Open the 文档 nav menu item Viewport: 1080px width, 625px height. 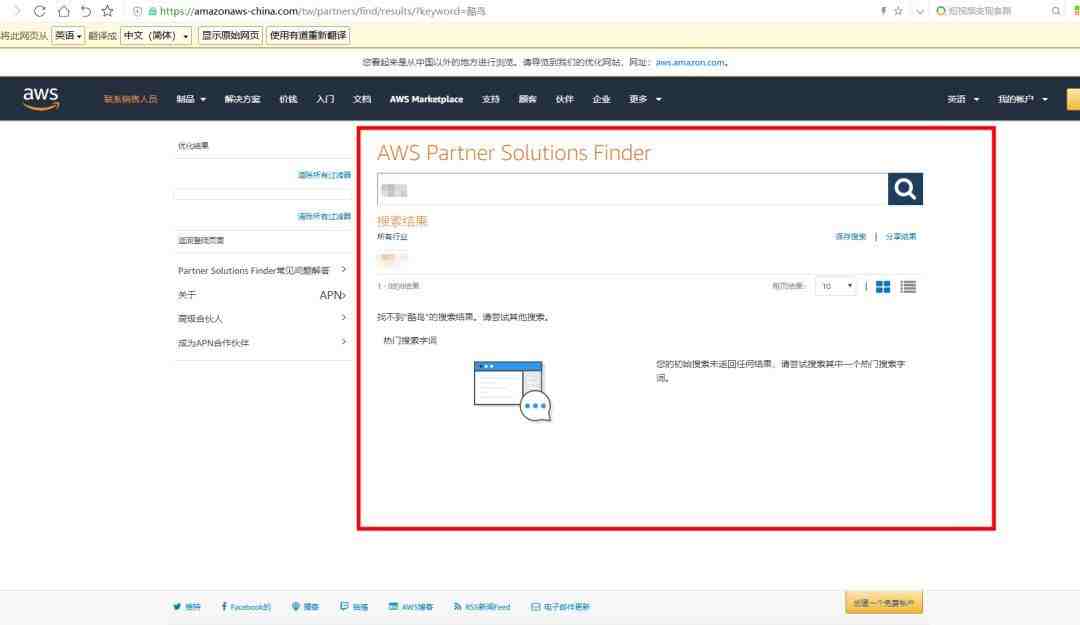click(362, 99)
